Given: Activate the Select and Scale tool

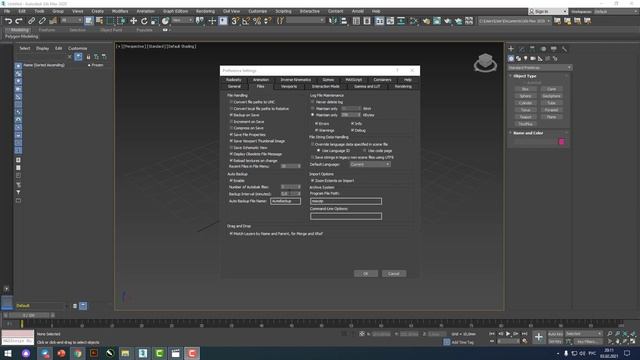Looking at the screenshot, I should (x=155, y=21).
